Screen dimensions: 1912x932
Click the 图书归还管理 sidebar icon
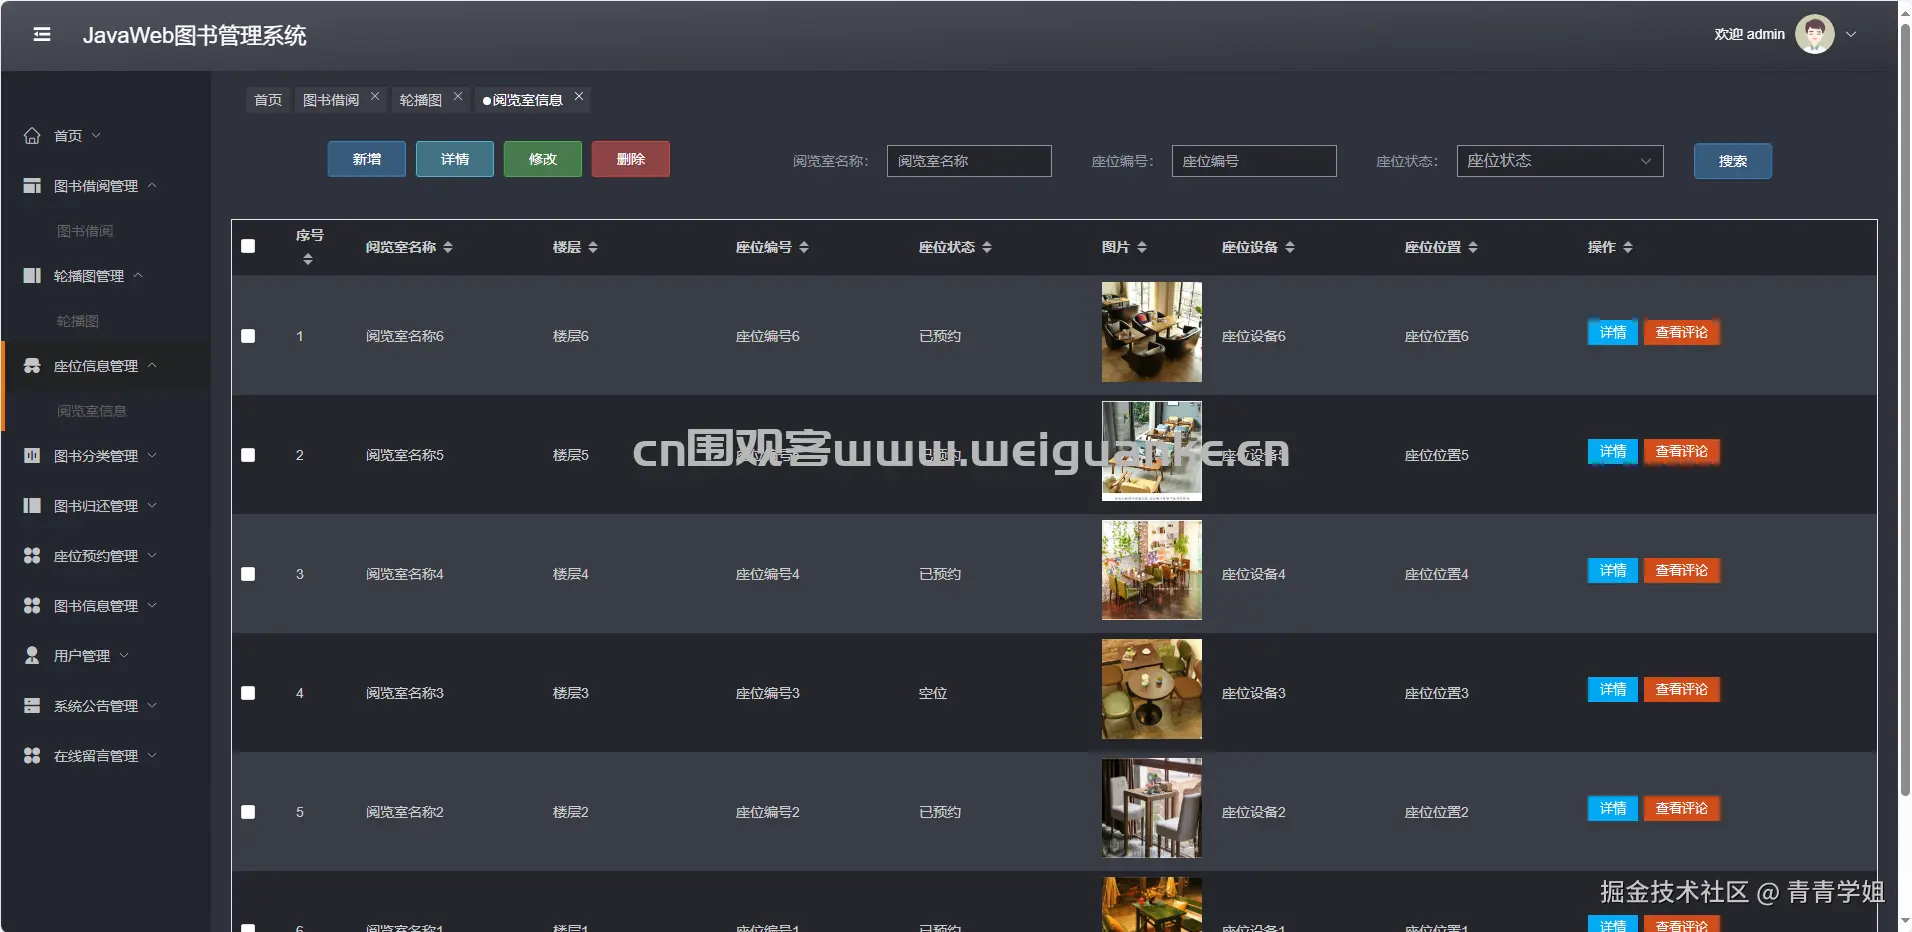coord(32,506)
